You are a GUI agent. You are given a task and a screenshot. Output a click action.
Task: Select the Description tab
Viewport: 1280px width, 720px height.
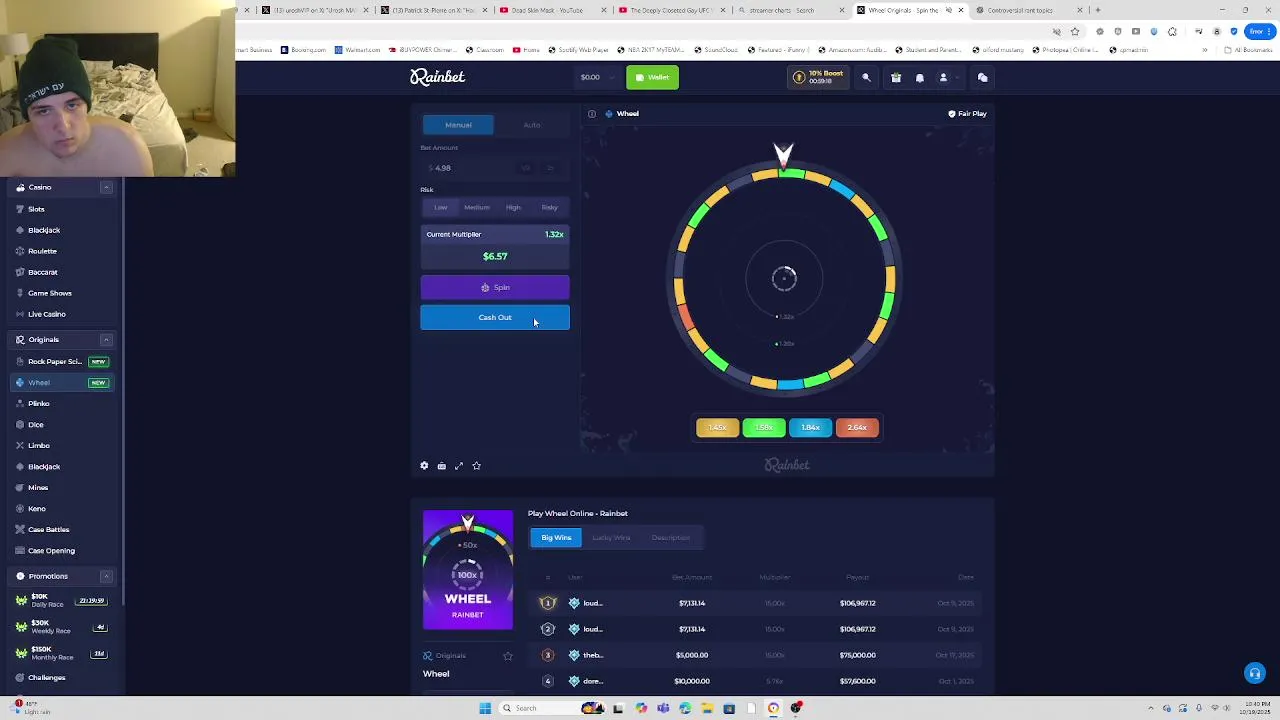(670, 538)
